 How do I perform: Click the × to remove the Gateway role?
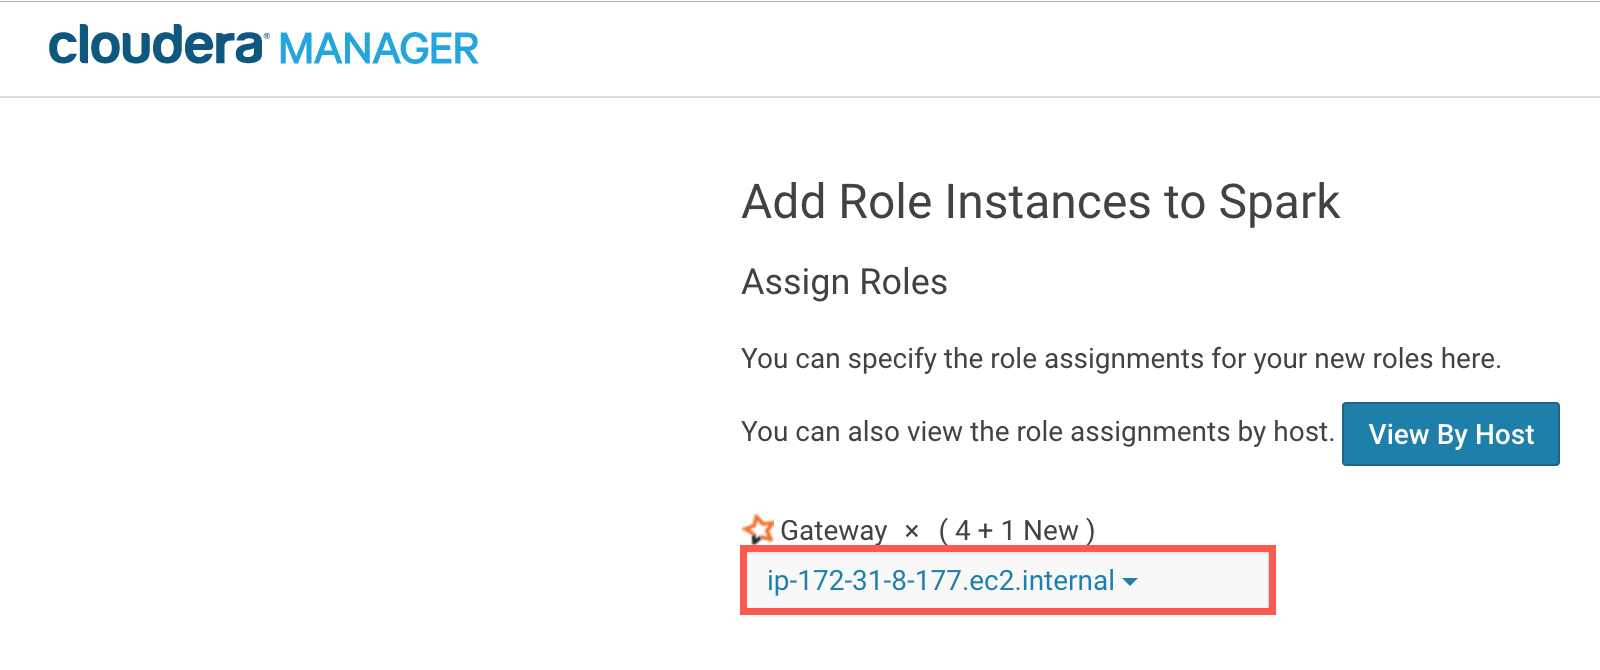click(911, 531)
